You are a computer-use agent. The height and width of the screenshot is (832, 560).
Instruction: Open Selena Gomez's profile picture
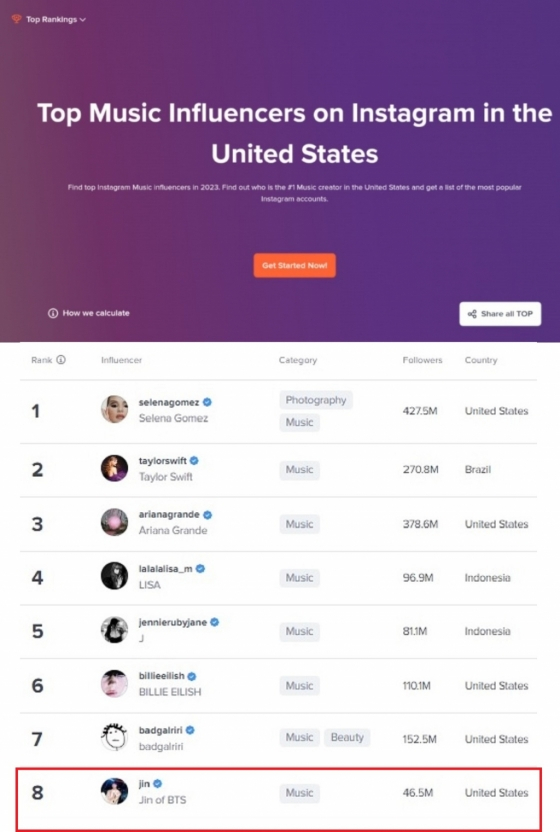click(115, 409)
